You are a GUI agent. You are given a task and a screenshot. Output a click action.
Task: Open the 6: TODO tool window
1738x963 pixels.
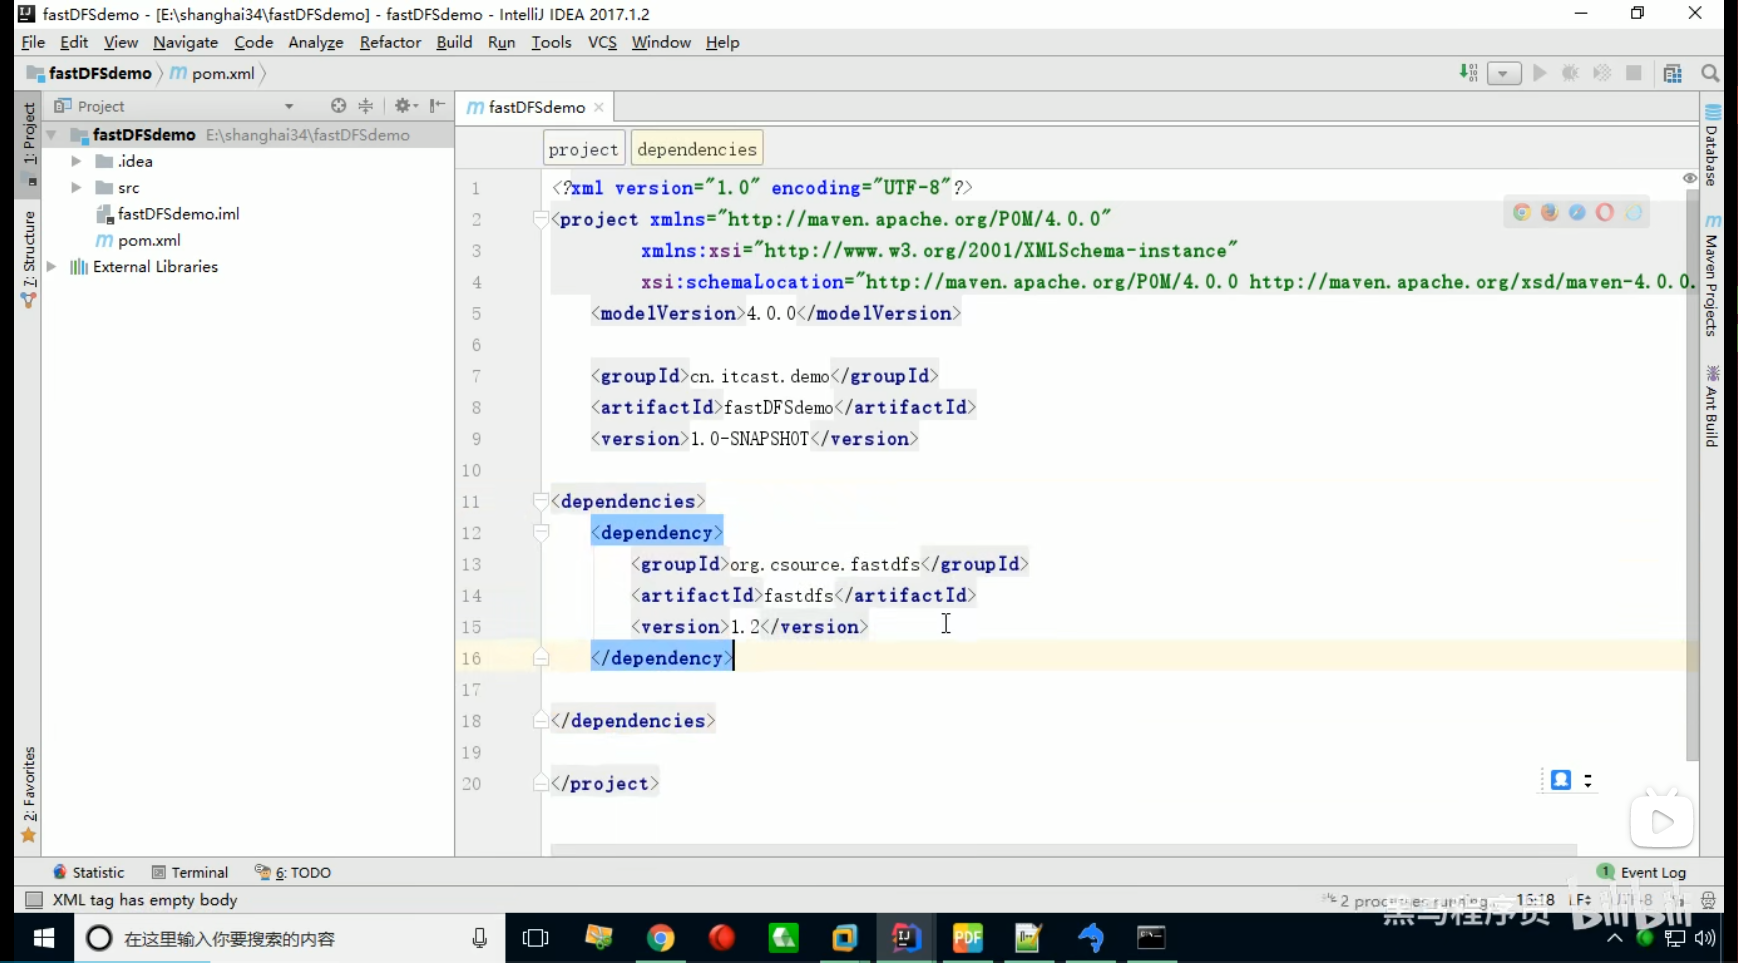click(x=293, y=872)
